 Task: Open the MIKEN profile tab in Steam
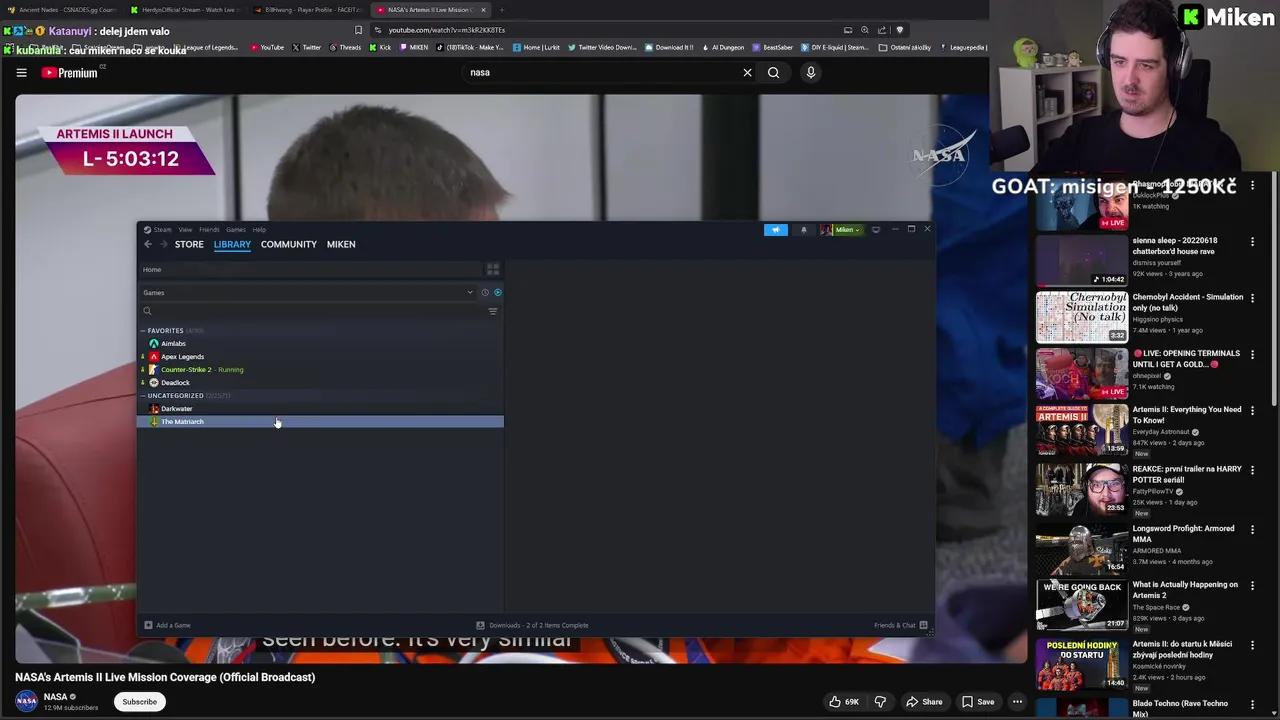341,244
